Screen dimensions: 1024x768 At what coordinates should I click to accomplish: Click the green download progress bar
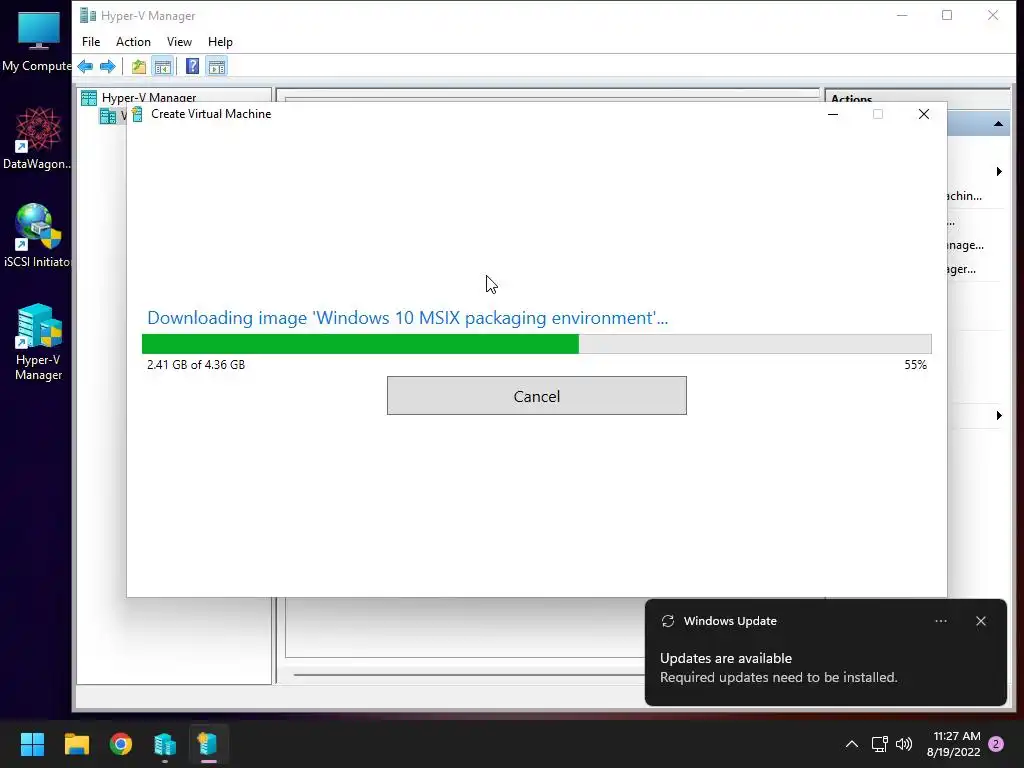tap(536, 344)
